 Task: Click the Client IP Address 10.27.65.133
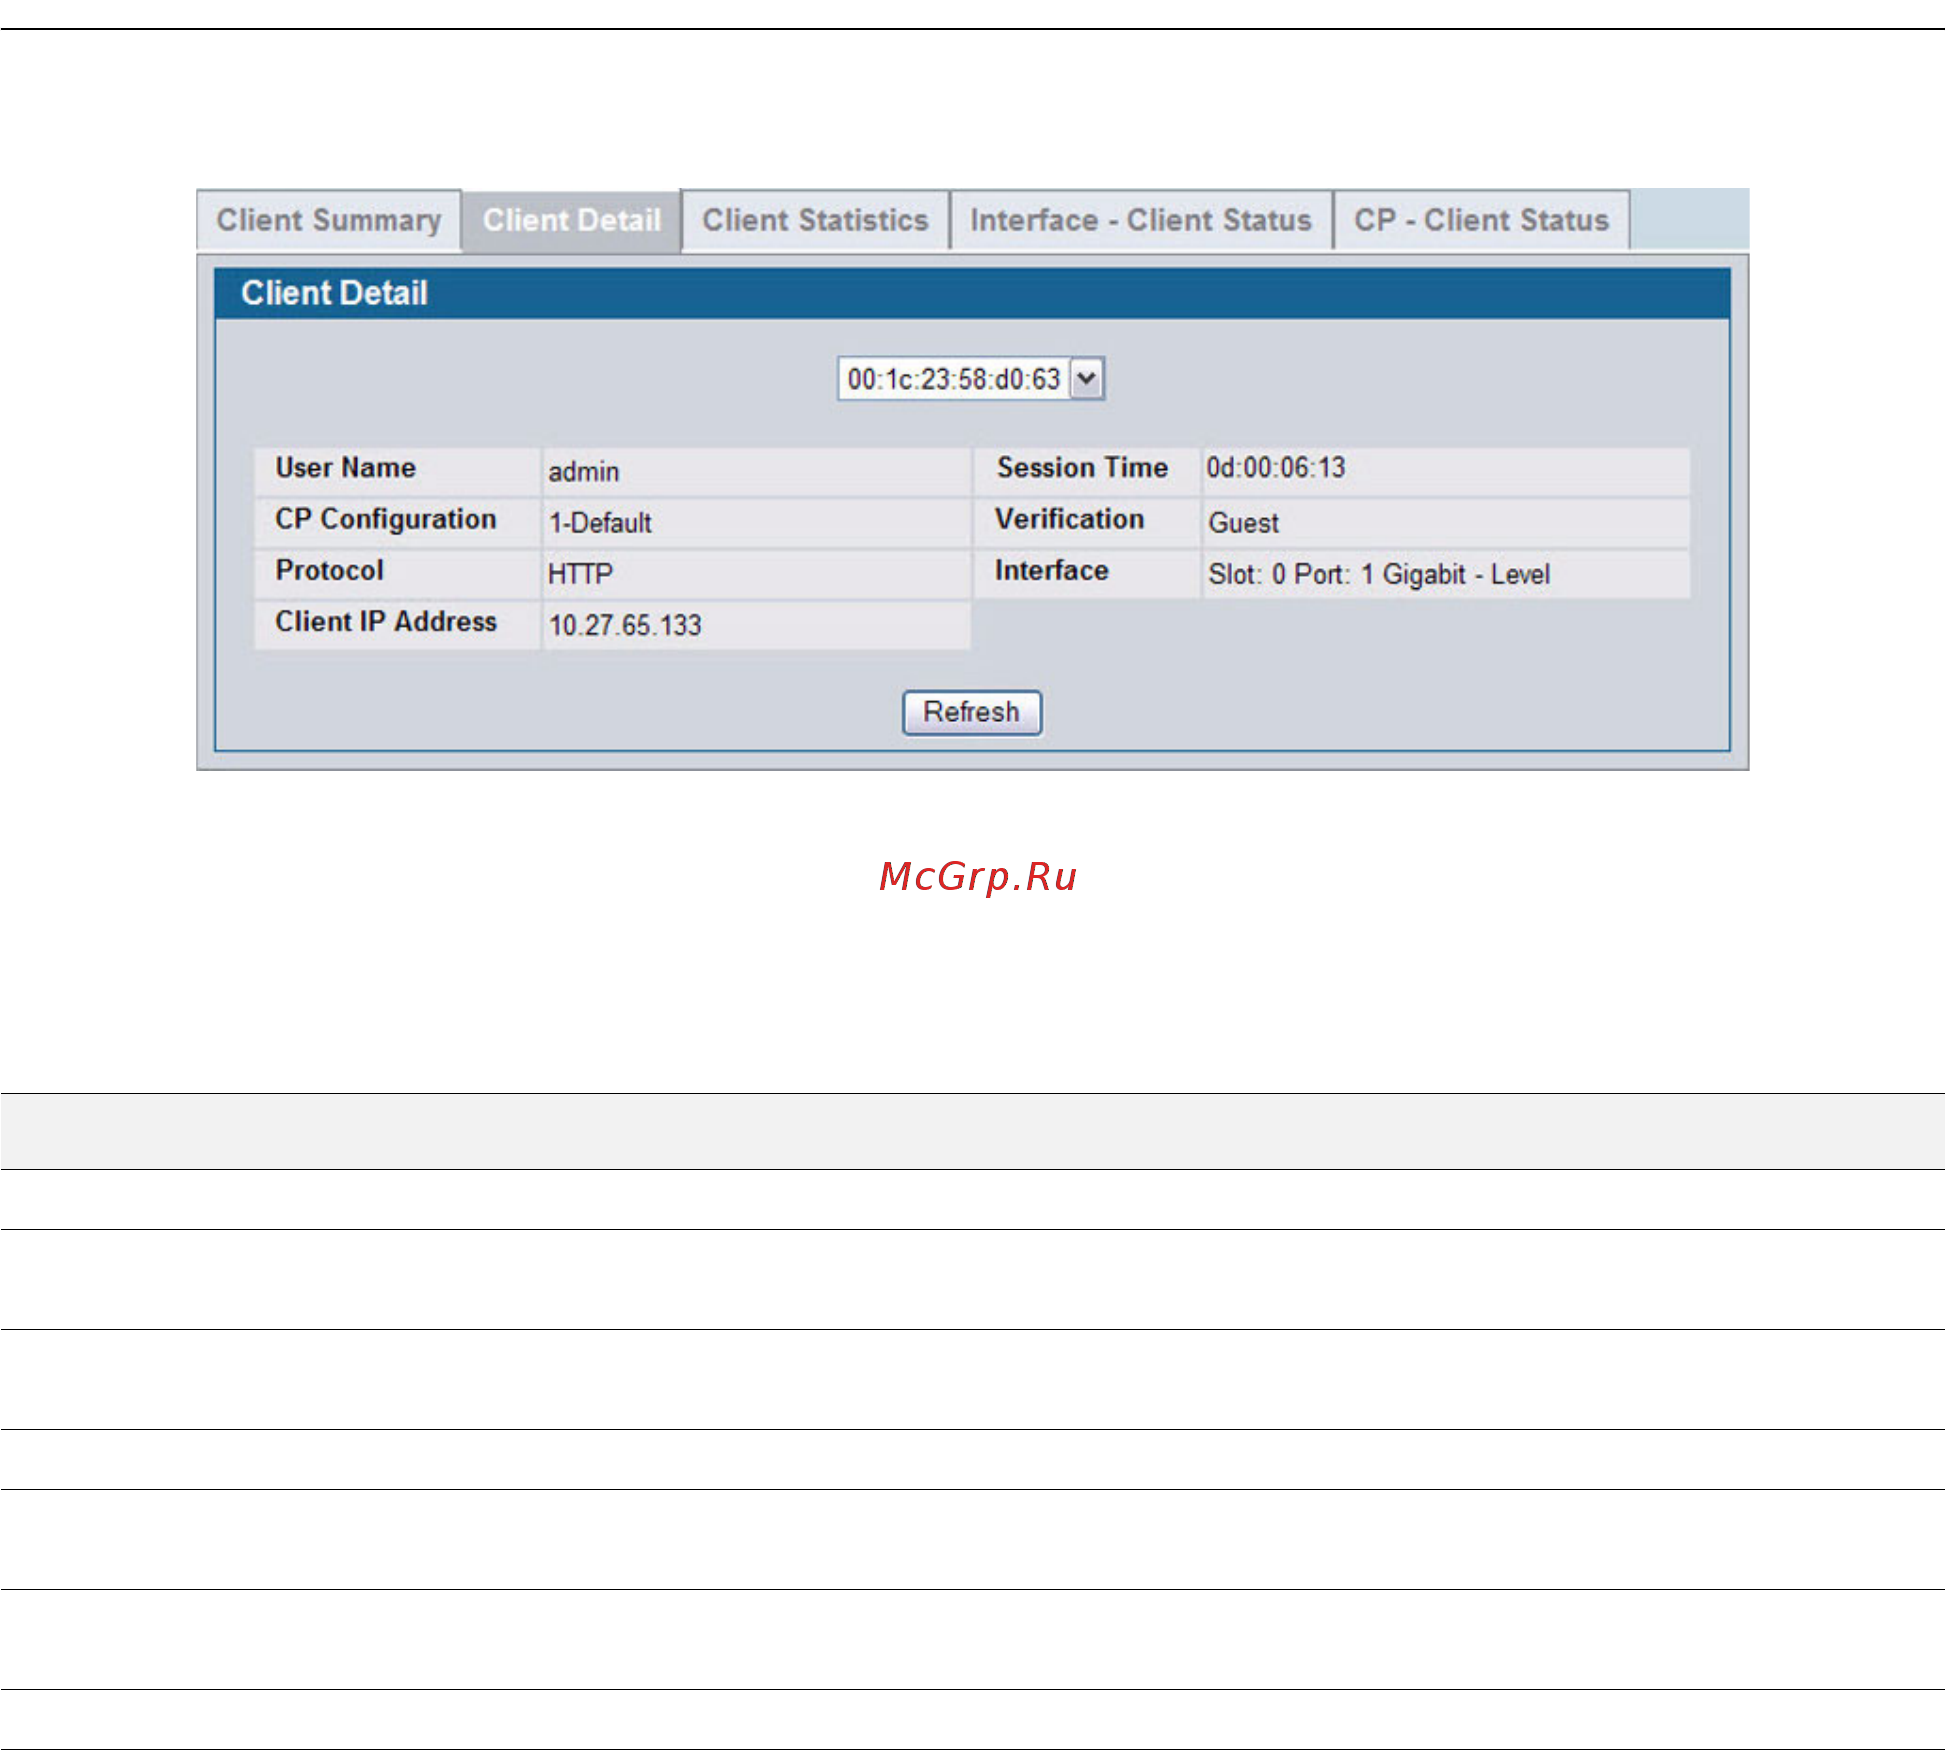tap(625, 625)
